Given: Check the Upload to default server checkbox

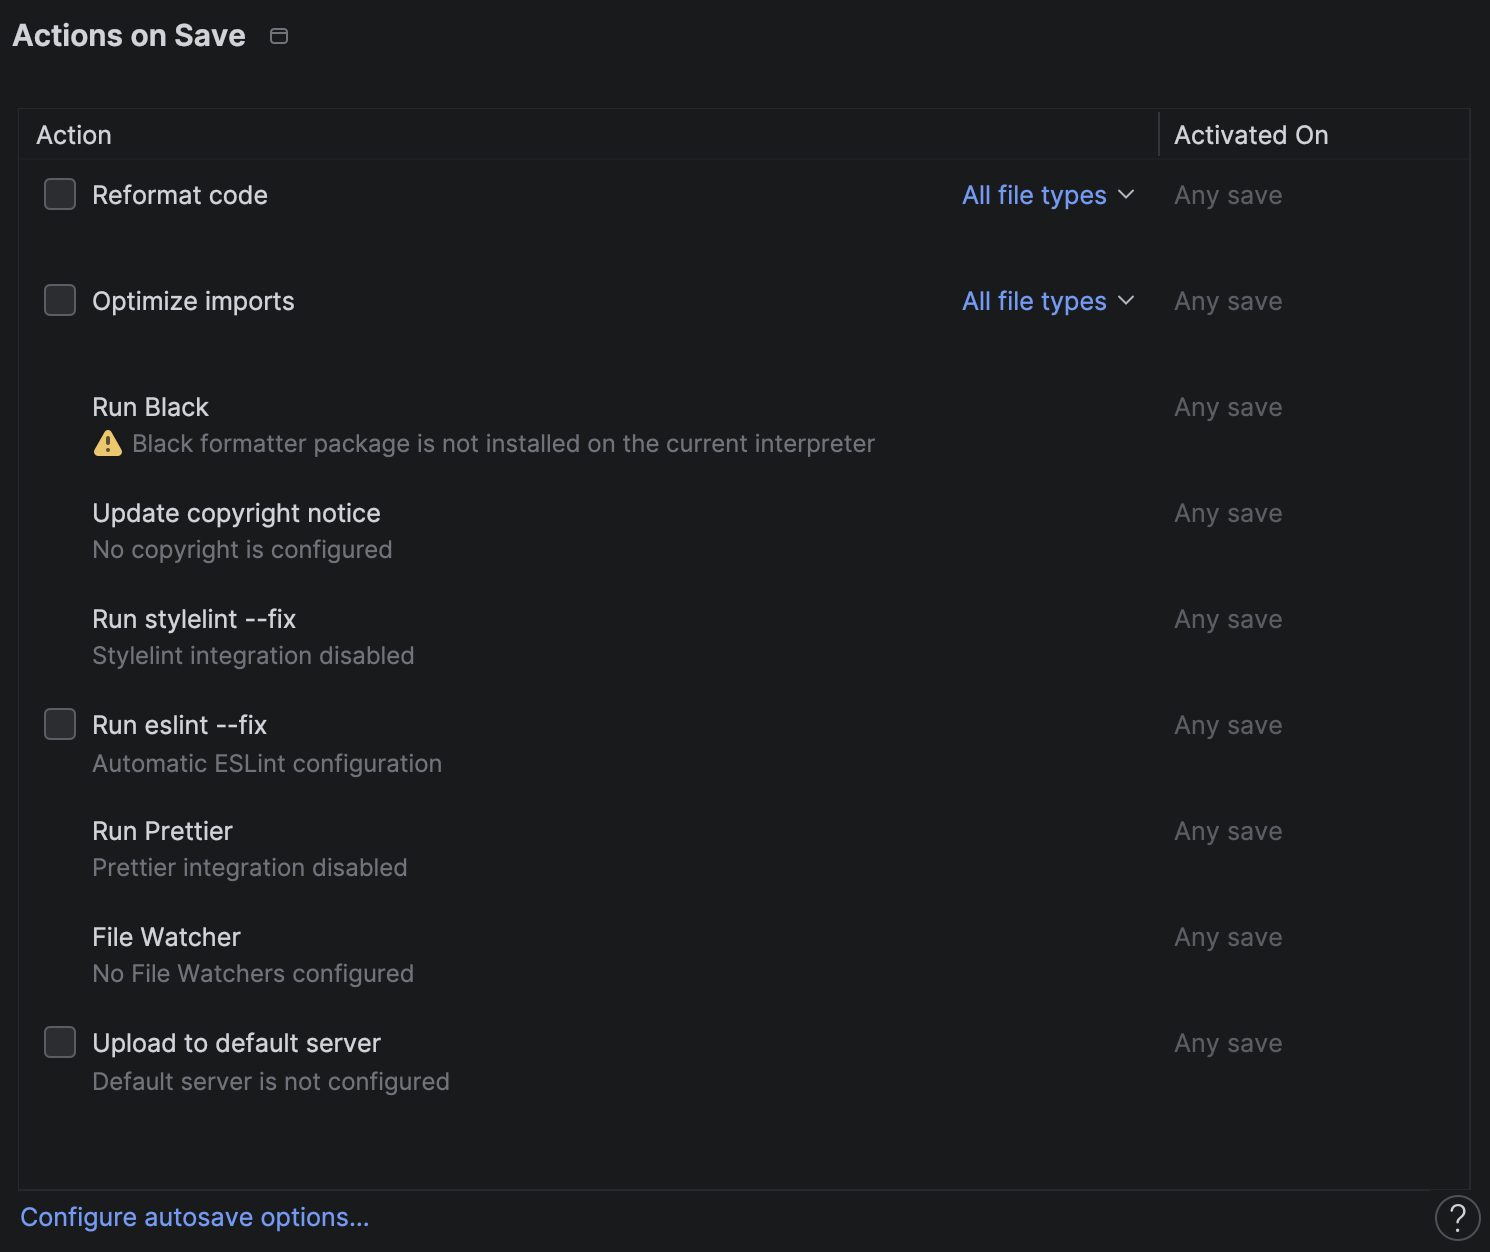Looking at the screenshot, I should [x=60, y=1042].
